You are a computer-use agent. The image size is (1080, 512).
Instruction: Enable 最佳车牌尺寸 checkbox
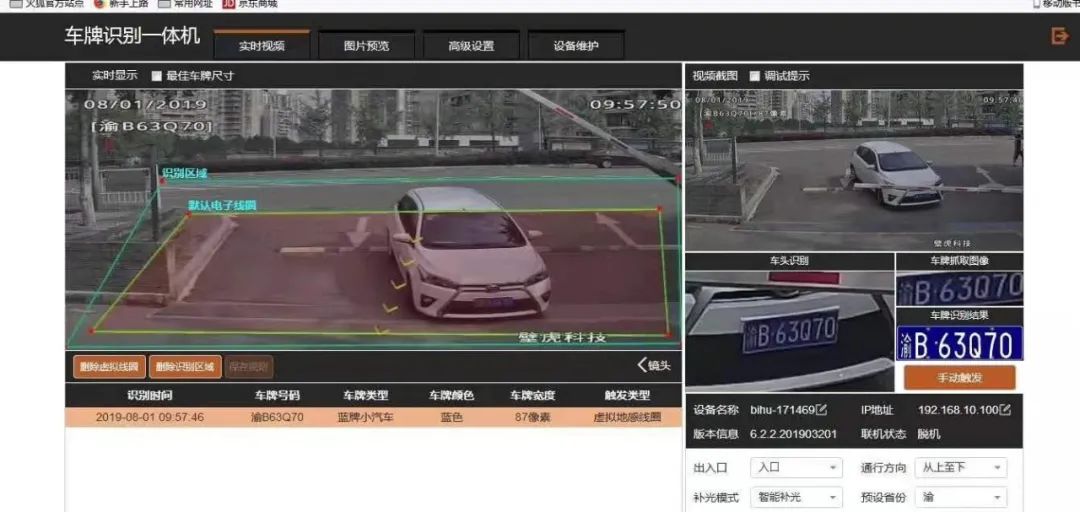coord(156,76)
